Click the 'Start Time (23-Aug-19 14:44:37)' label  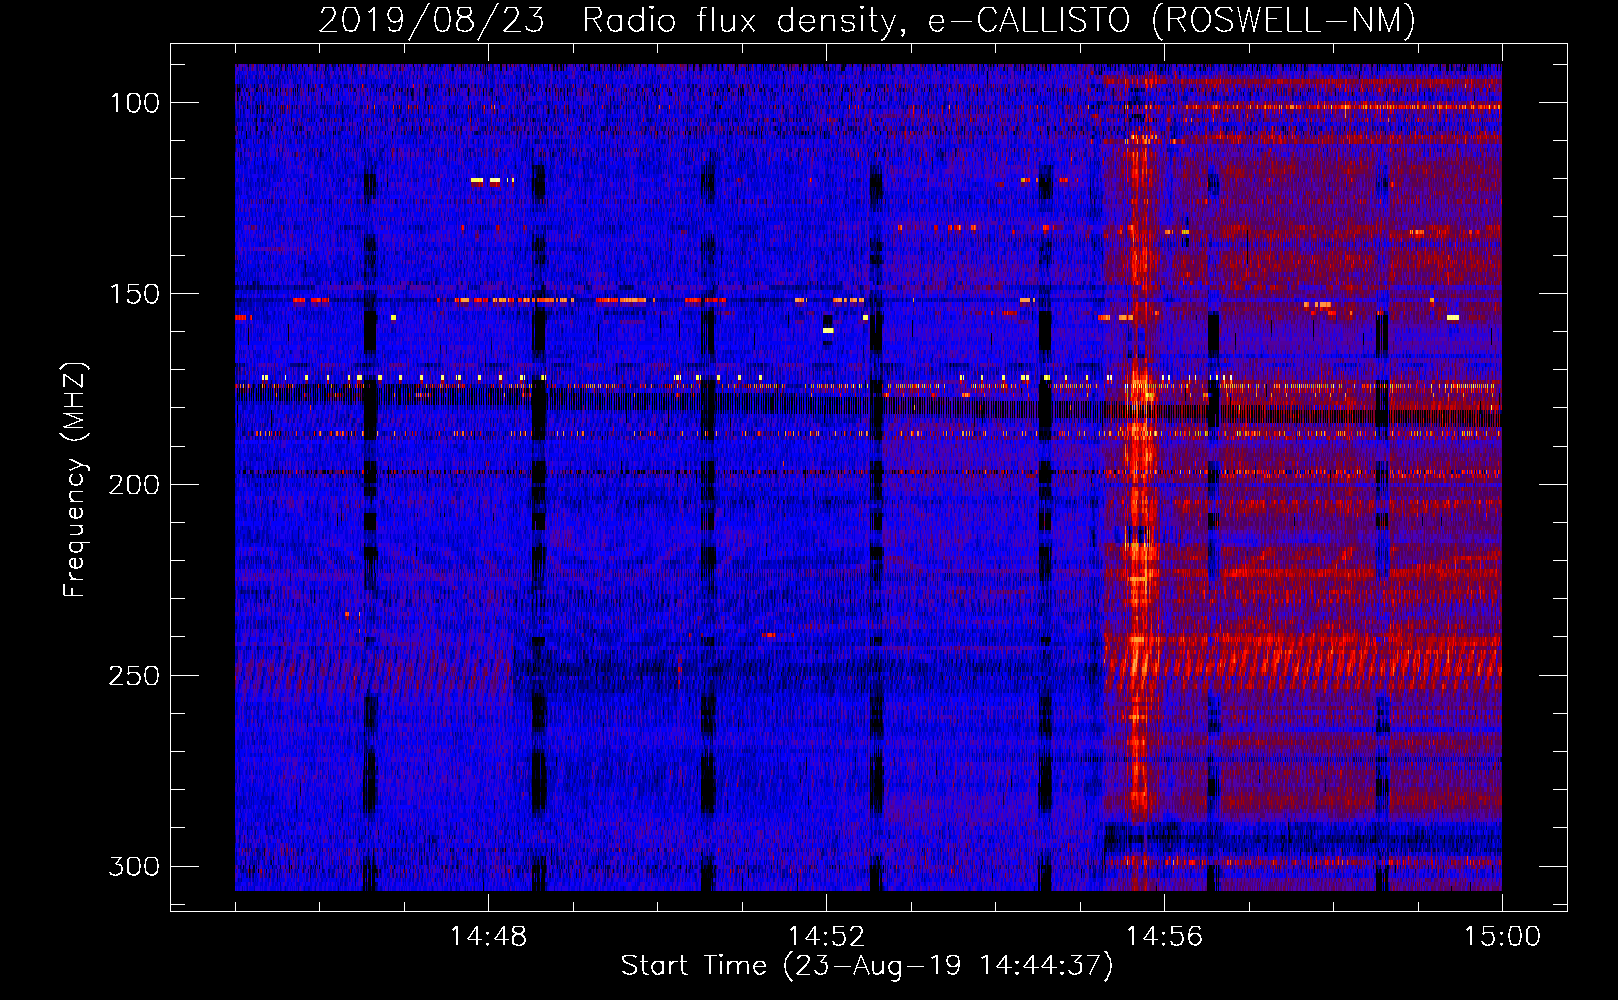tap(867, 966)
